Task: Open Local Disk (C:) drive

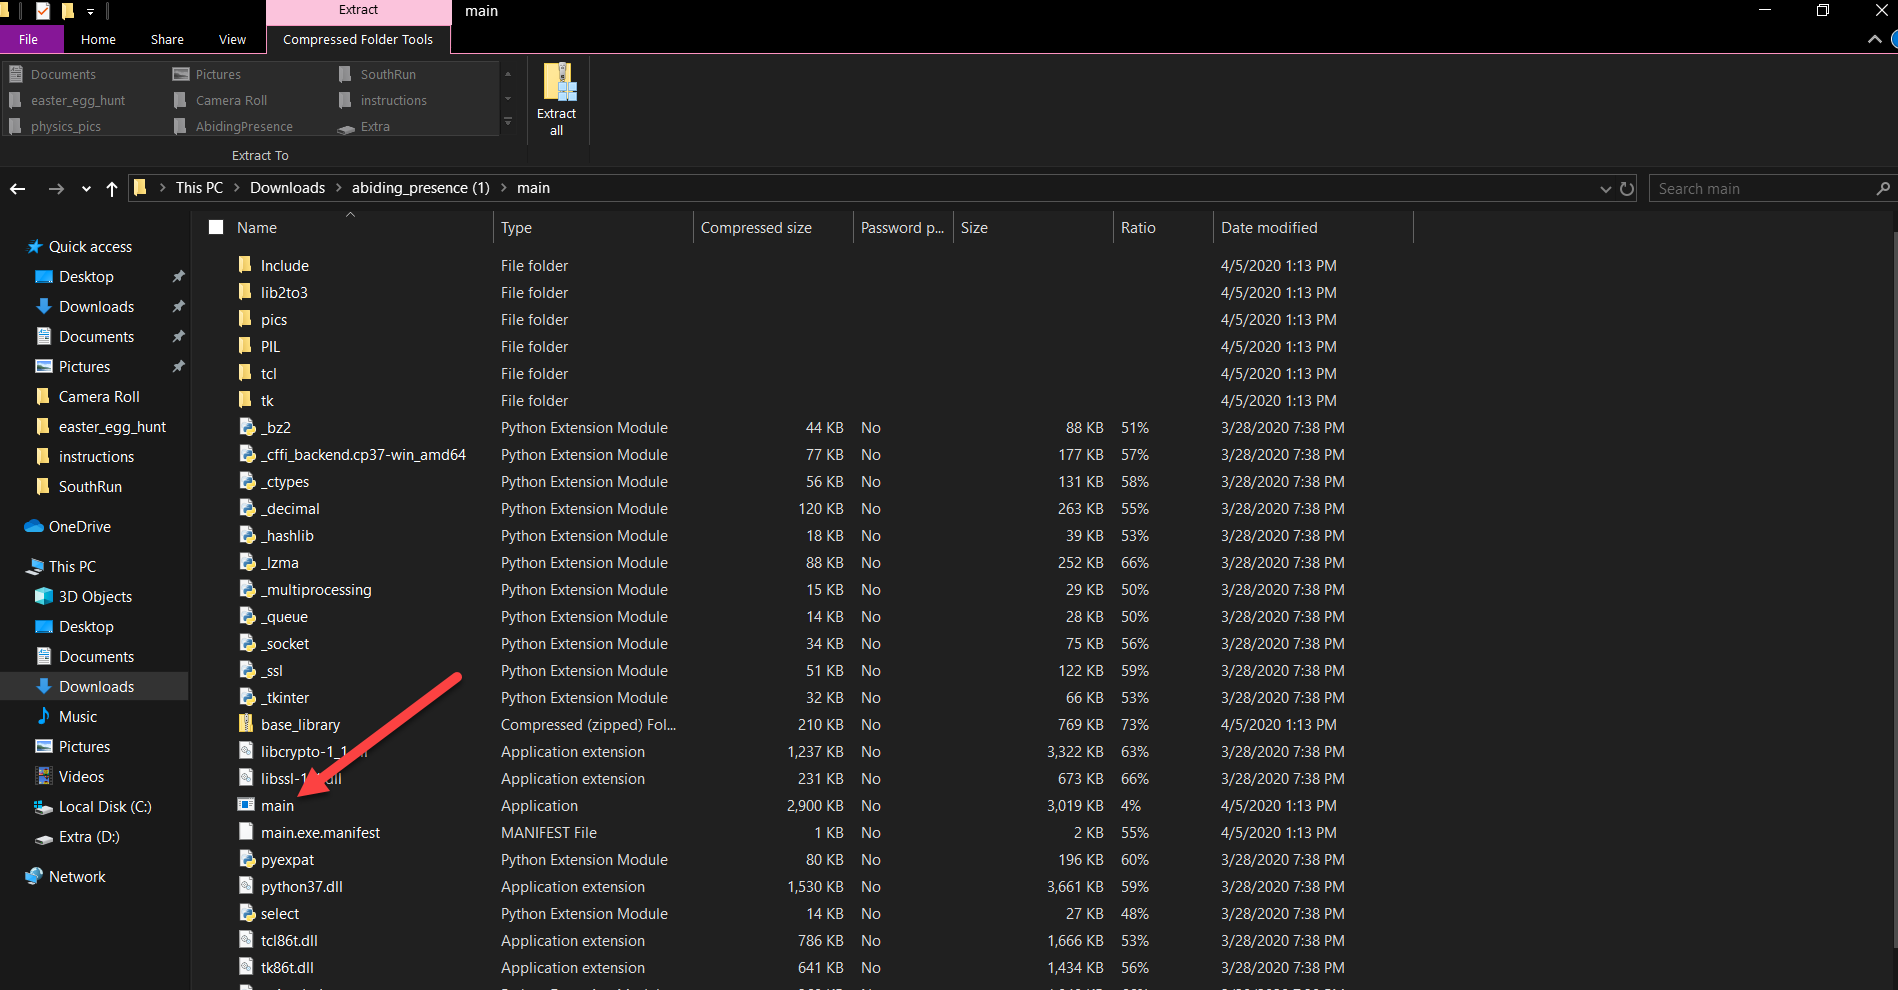Action: click(104, 807)
